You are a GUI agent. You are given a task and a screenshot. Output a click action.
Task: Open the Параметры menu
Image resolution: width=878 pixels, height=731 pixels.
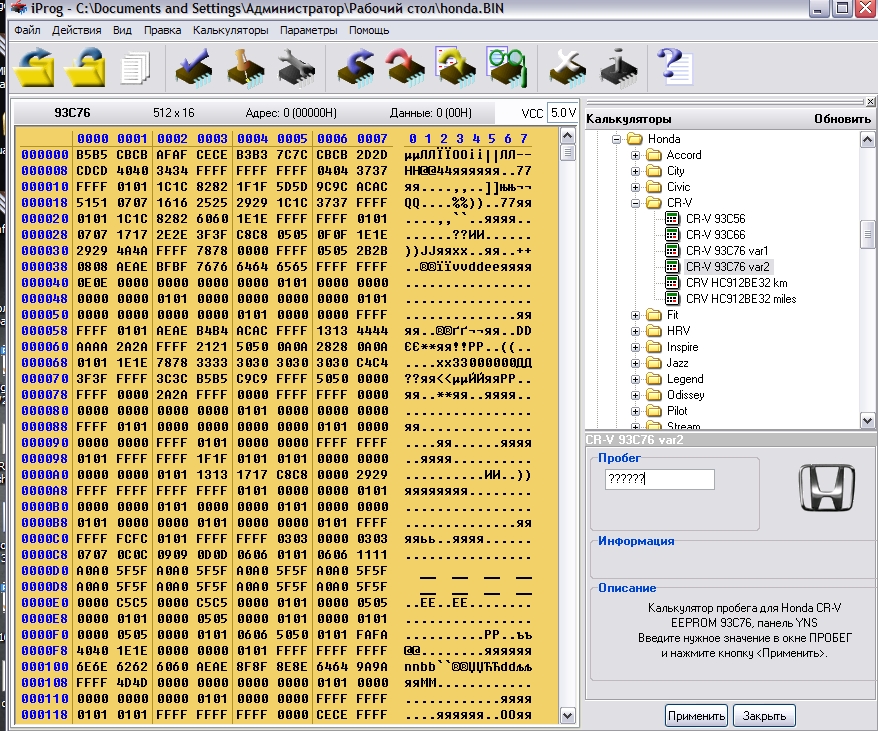click(309, 30)
